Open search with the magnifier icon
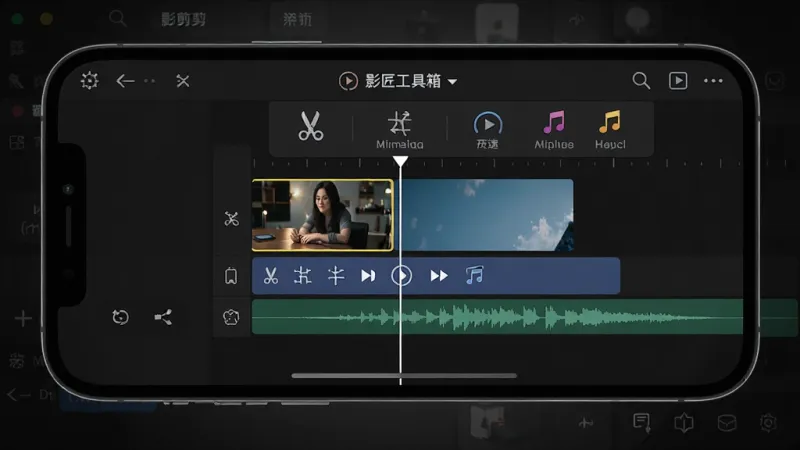 [641, 81]
